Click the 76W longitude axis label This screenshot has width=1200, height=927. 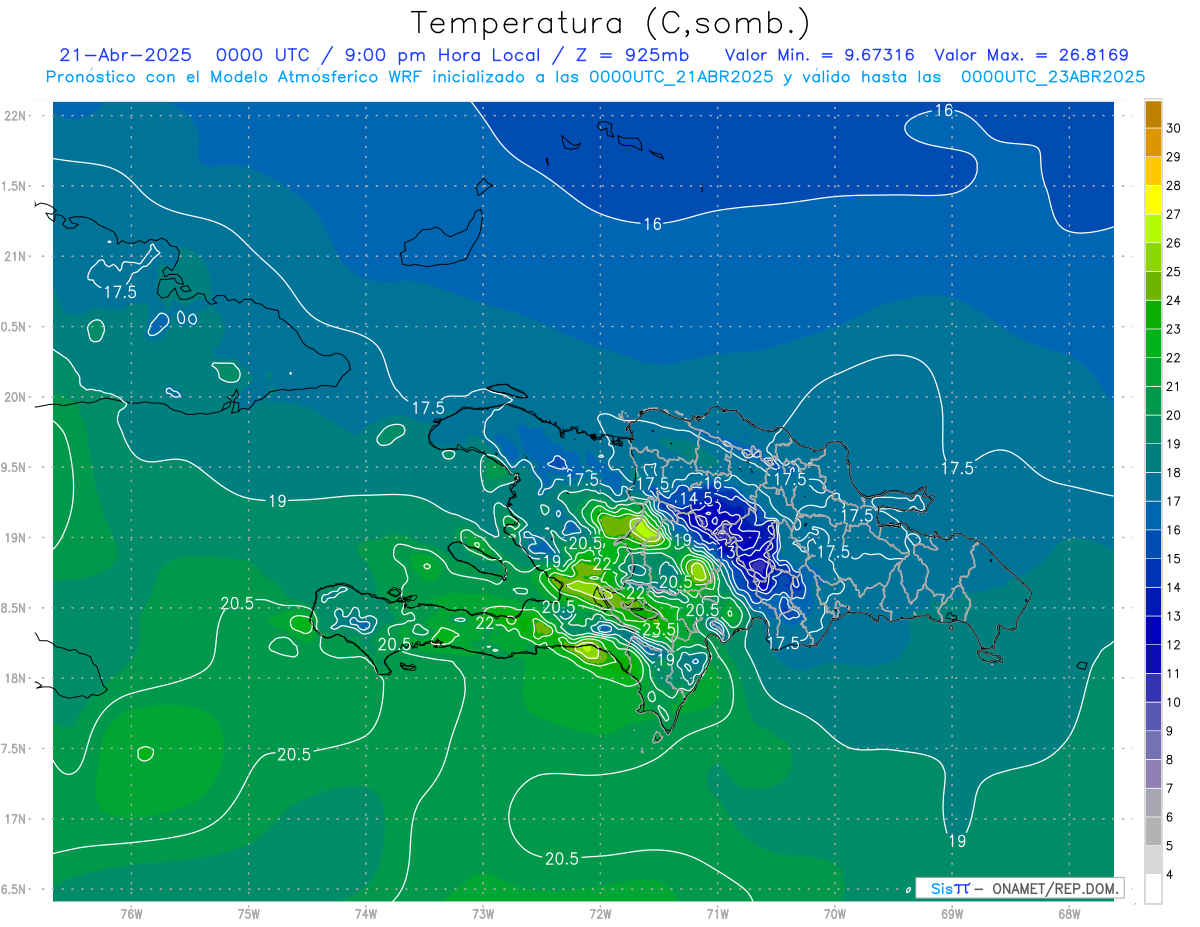[131, 913]
